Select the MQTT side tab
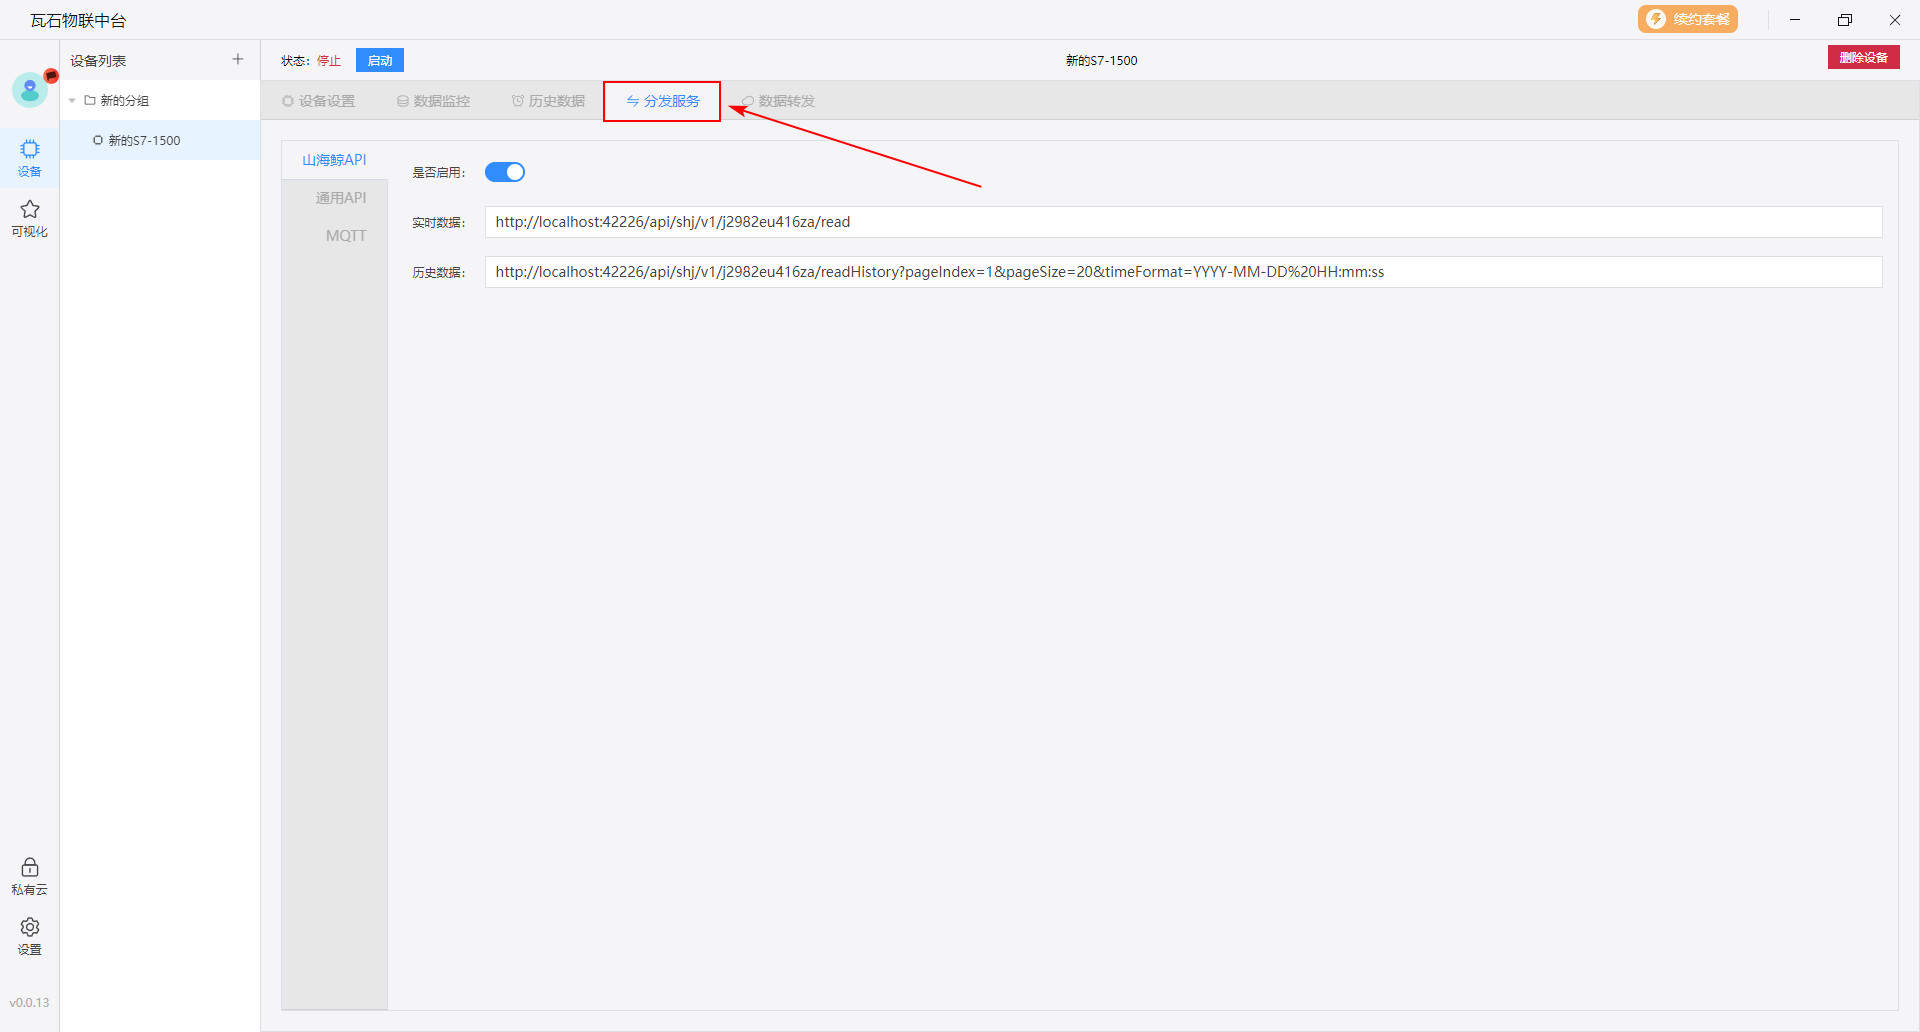 point(345,236)
